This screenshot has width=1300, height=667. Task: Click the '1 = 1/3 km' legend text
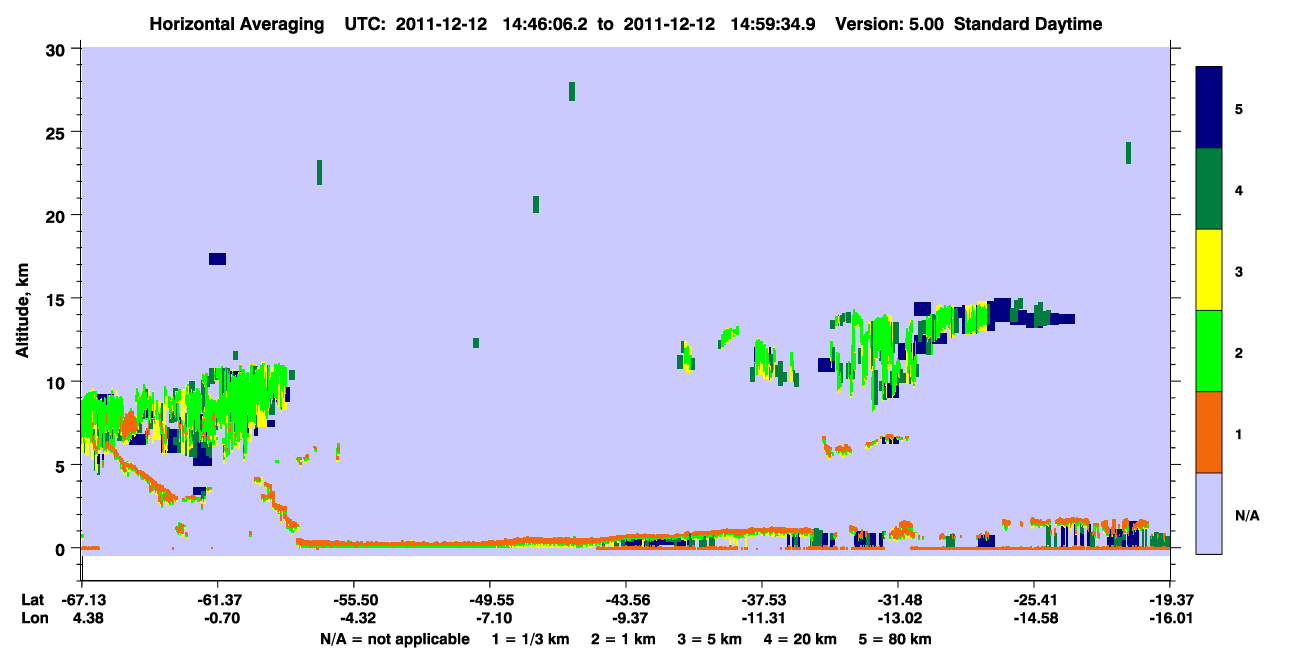pos(532,639)
